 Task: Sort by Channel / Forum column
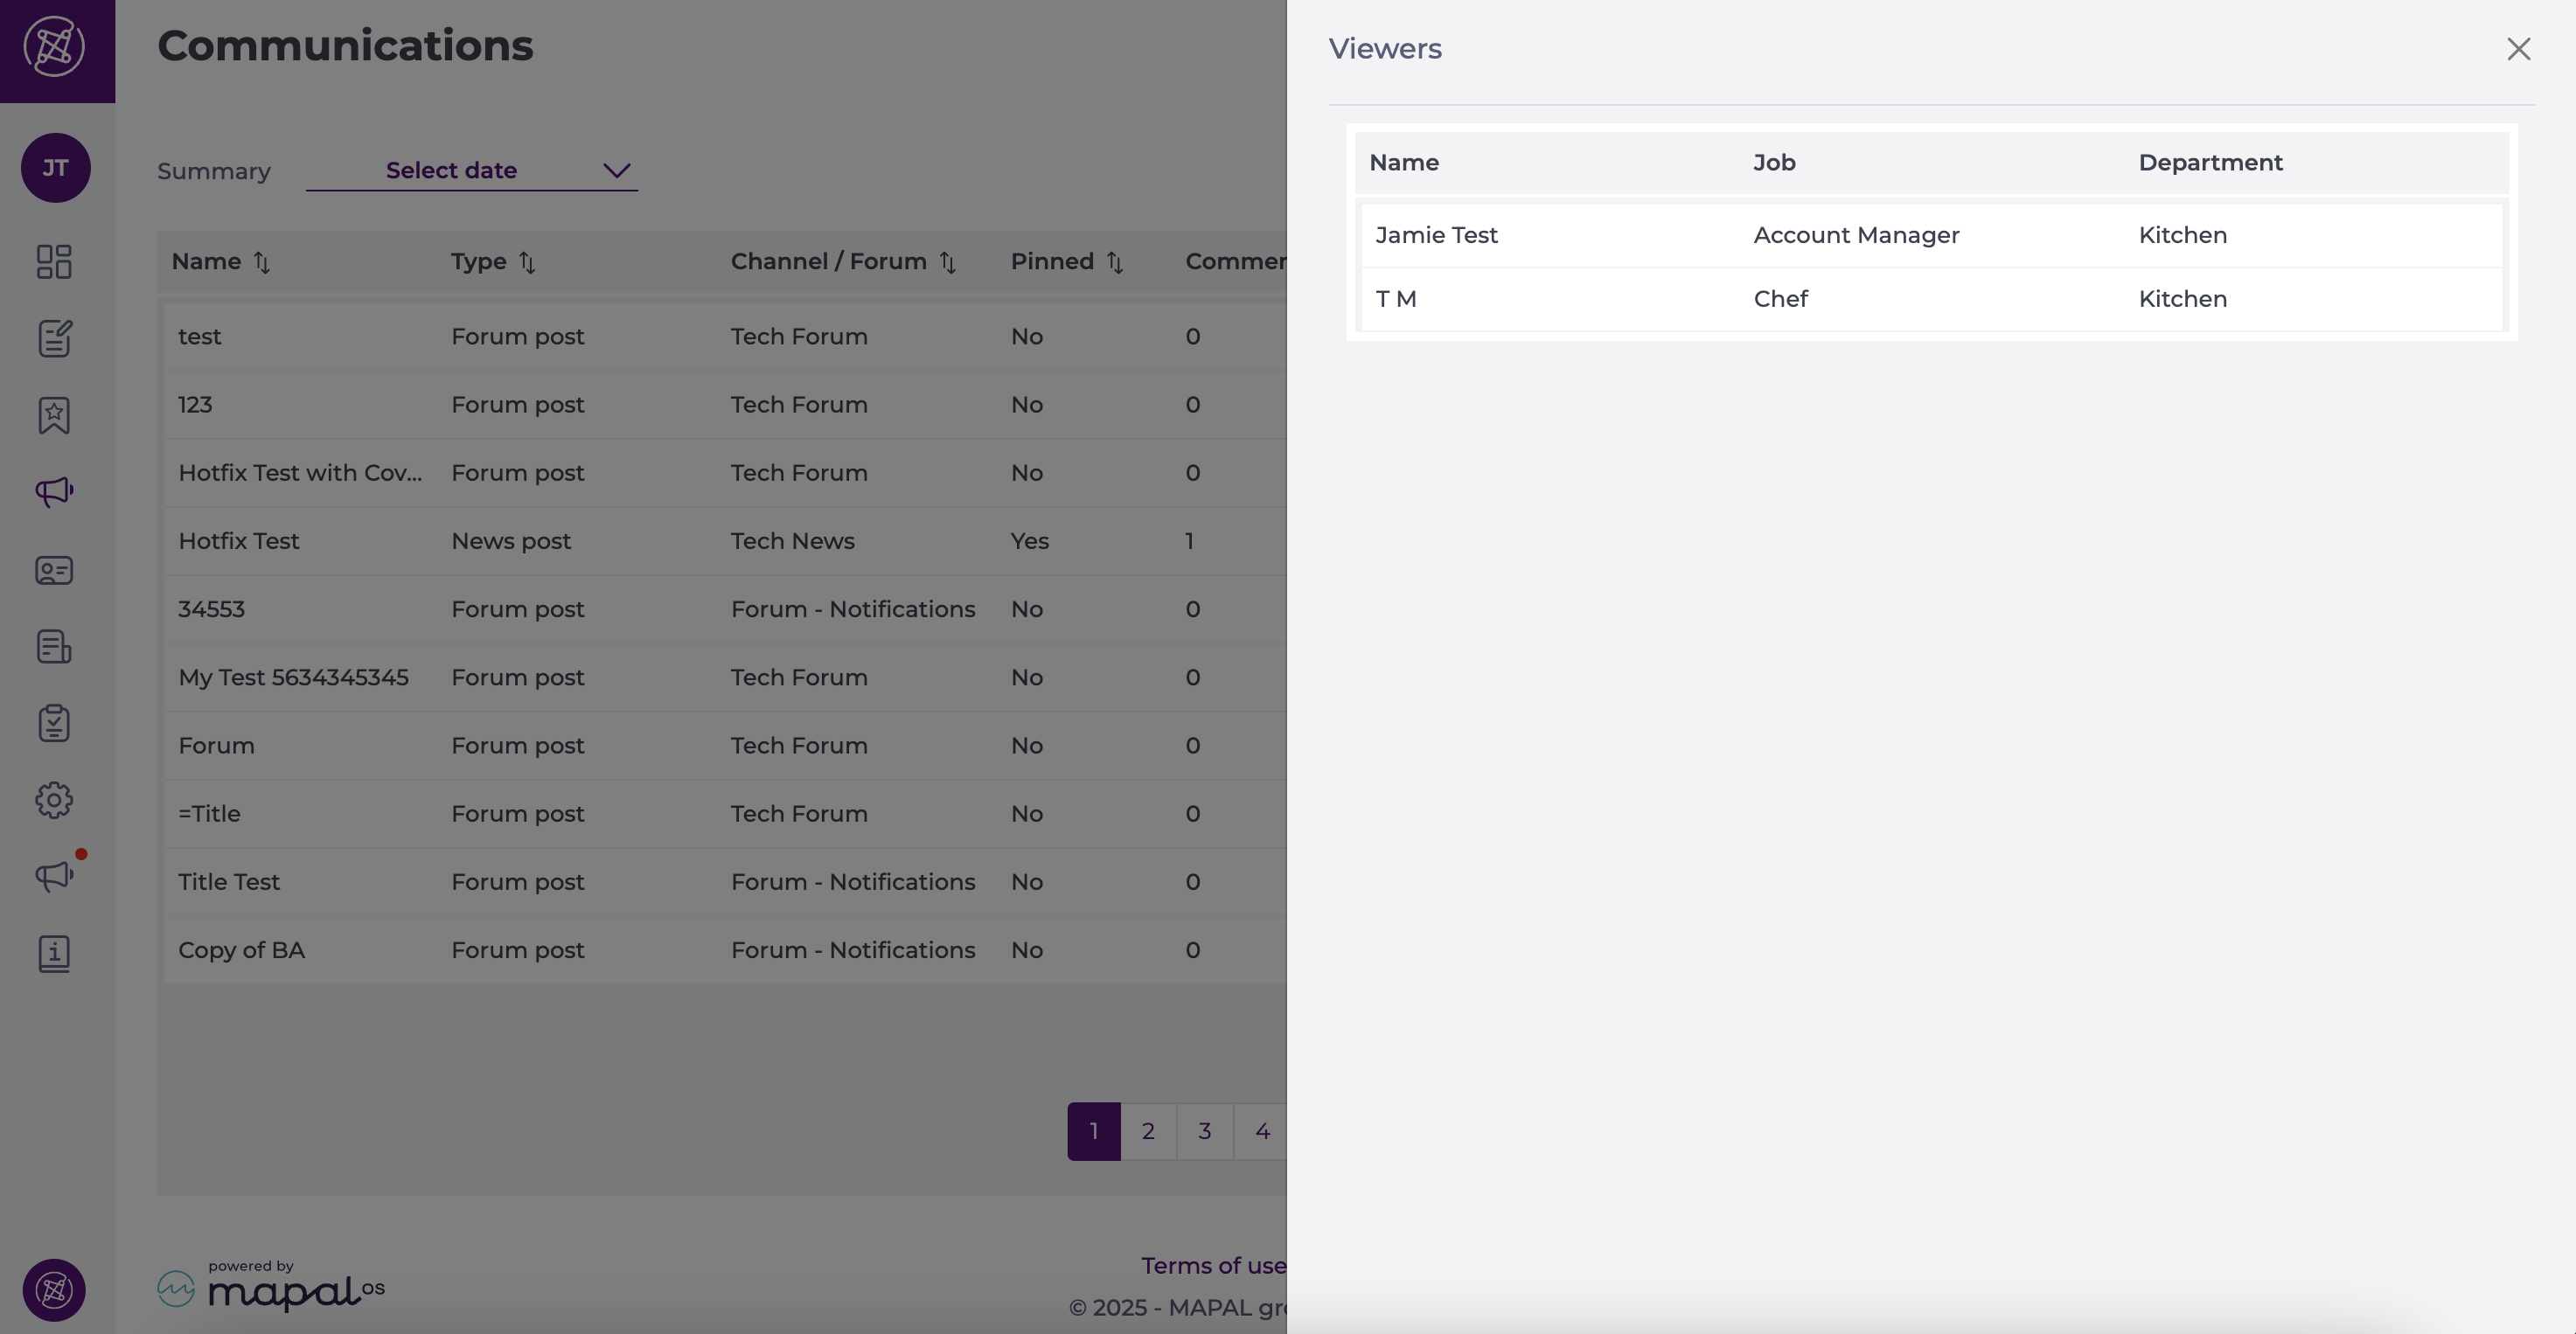click(x=947, y=262)
